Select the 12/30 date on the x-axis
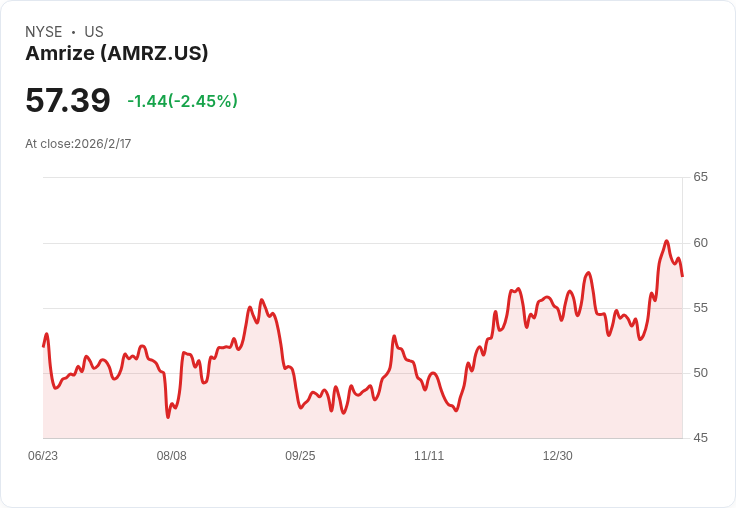736x508 pixels. 557,455
